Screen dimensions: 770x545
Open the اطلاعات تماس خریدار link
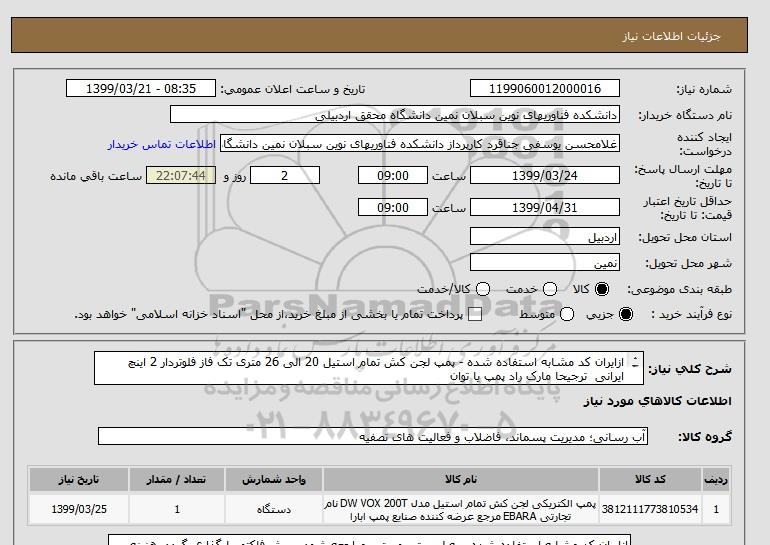pyautogui.click(x=162, y=145)
